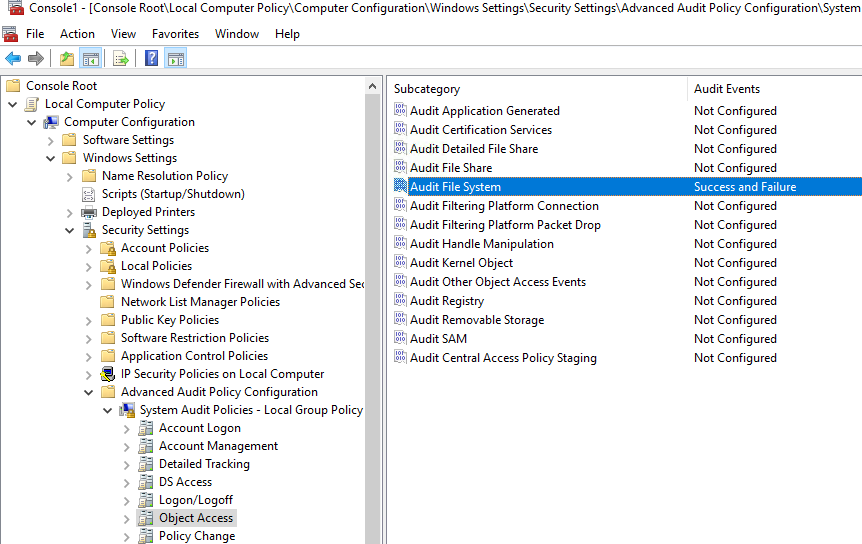The image size is (862, 544).
Task: Expand the Software Settings node
Action: 50,140
